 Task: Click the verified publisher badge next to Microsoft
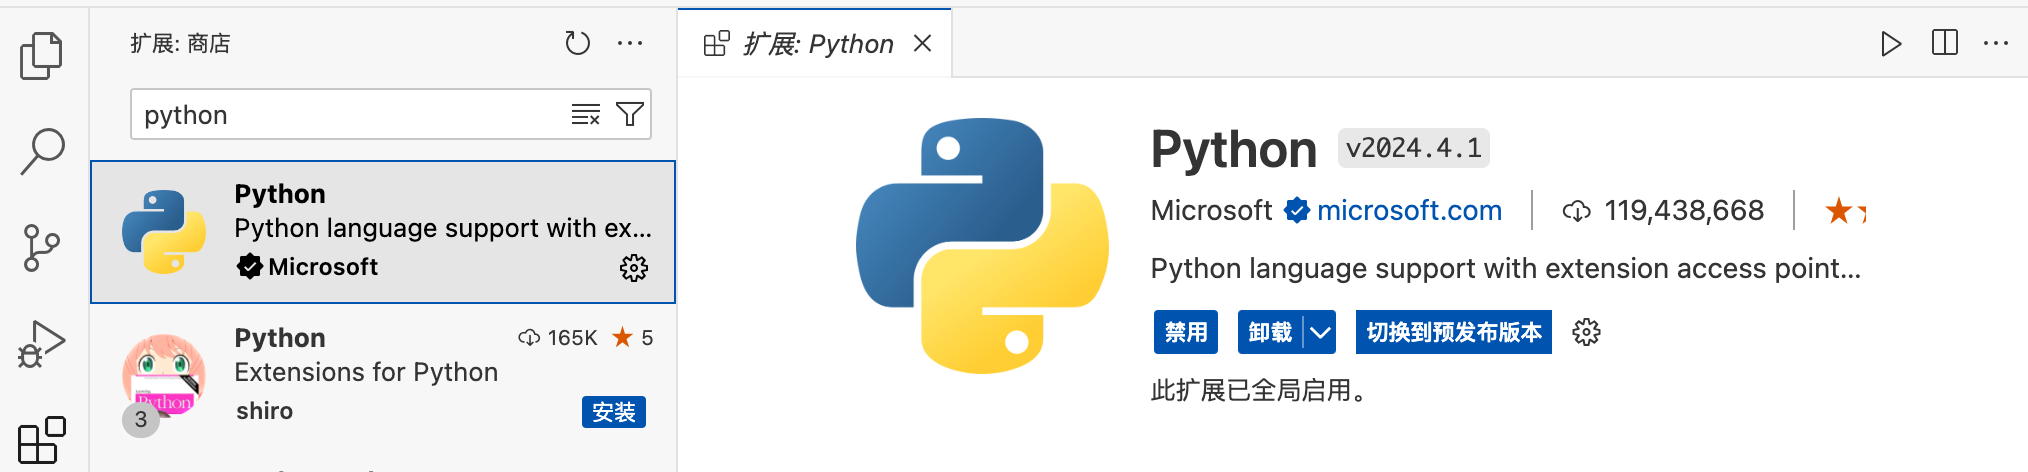coord(1297,211)
